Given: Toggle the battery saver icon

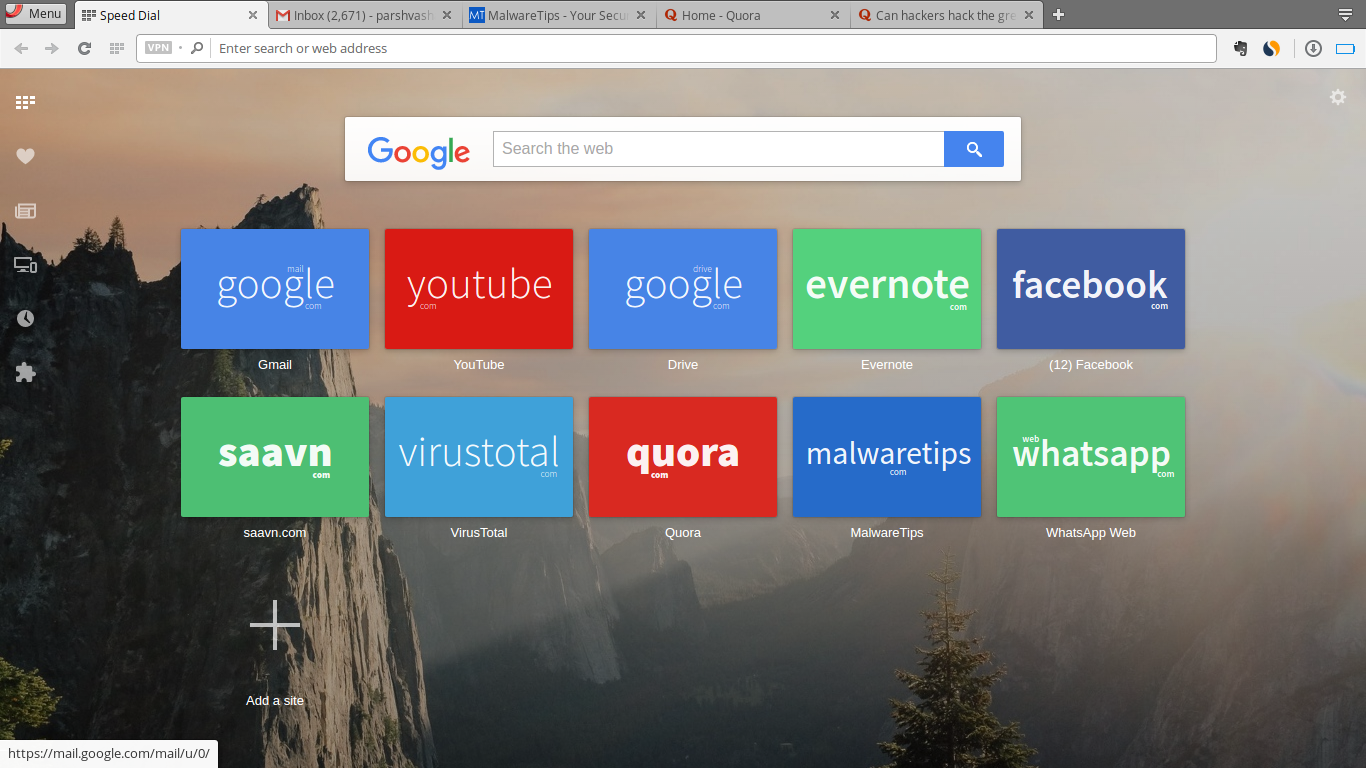Looking at the screenshot, I should point(1345,48).
